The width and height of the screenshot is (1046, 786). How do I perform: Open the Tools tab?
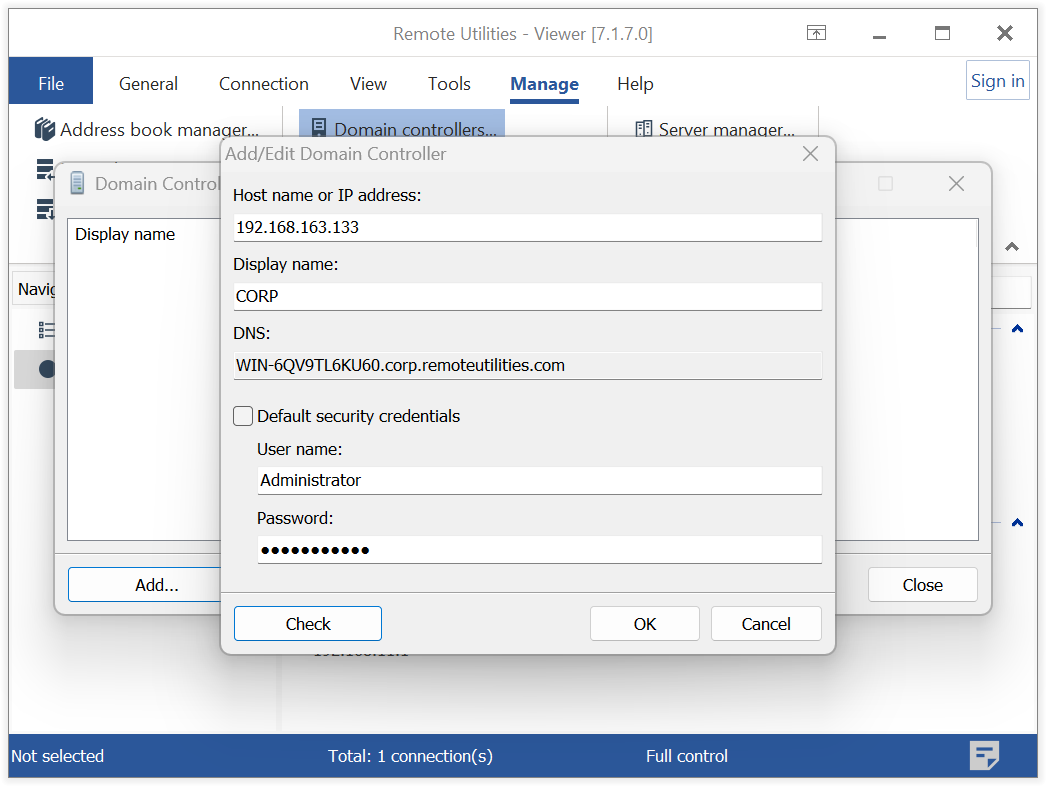pyautogui.click(x=449, y=84)
